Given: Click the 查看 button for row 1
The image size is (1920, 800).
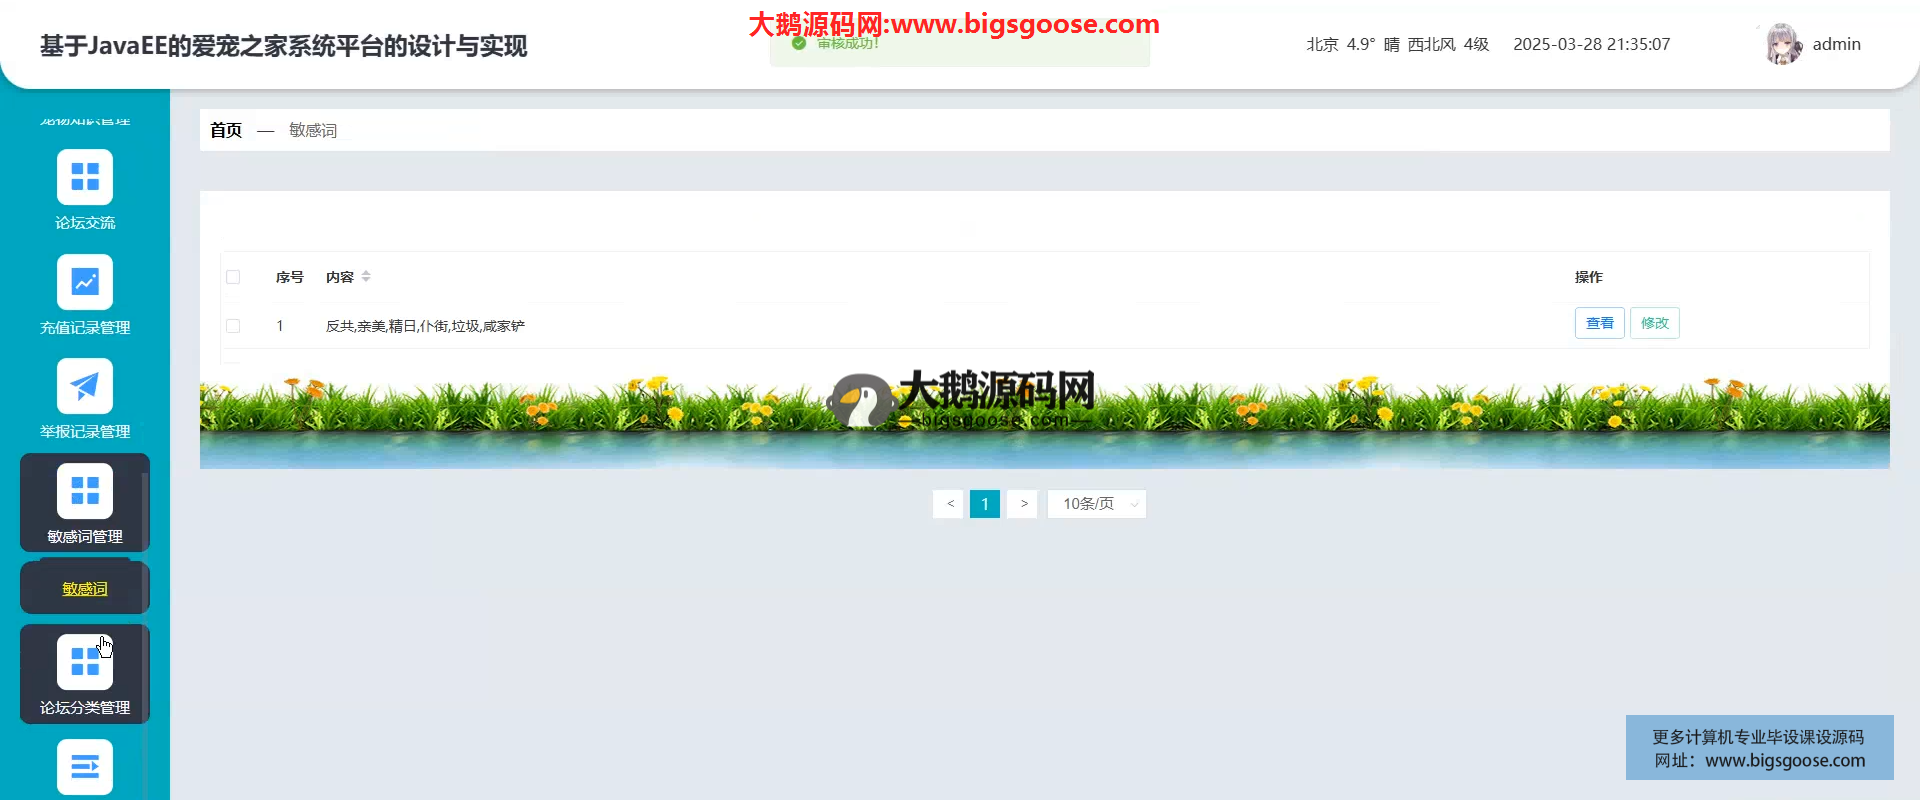Looking at the screenshot, I should click(1599, 323).
